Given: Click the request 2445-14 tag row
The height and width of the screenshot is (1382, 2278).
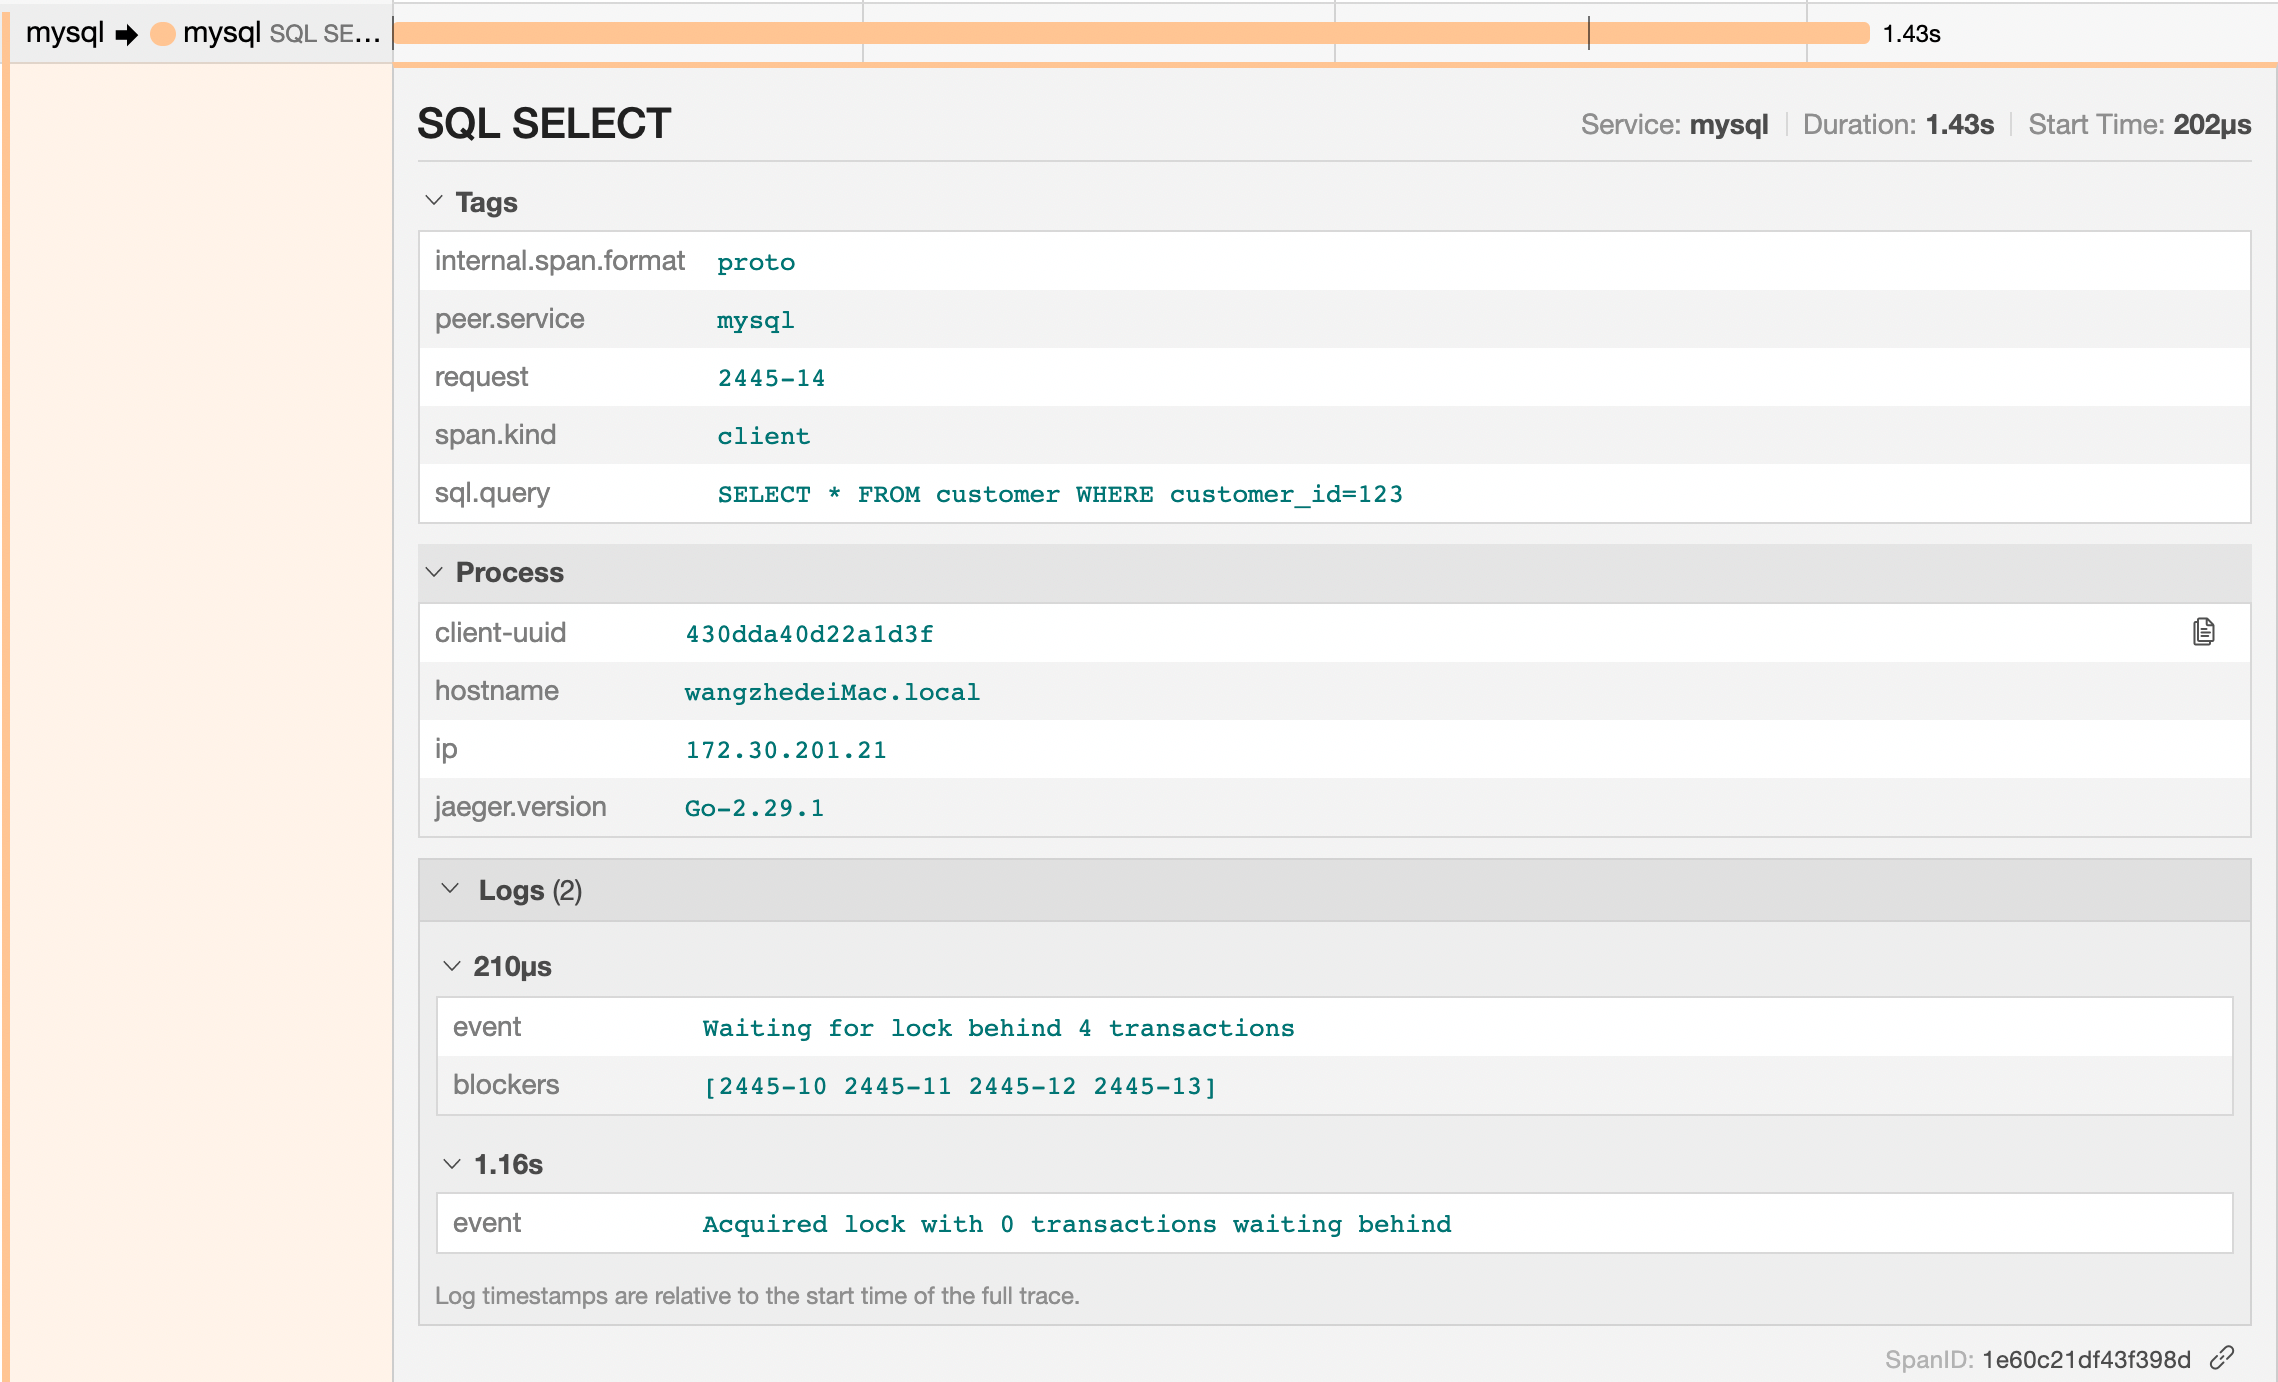Looking at the screenshot, I should tap(771, 378).
